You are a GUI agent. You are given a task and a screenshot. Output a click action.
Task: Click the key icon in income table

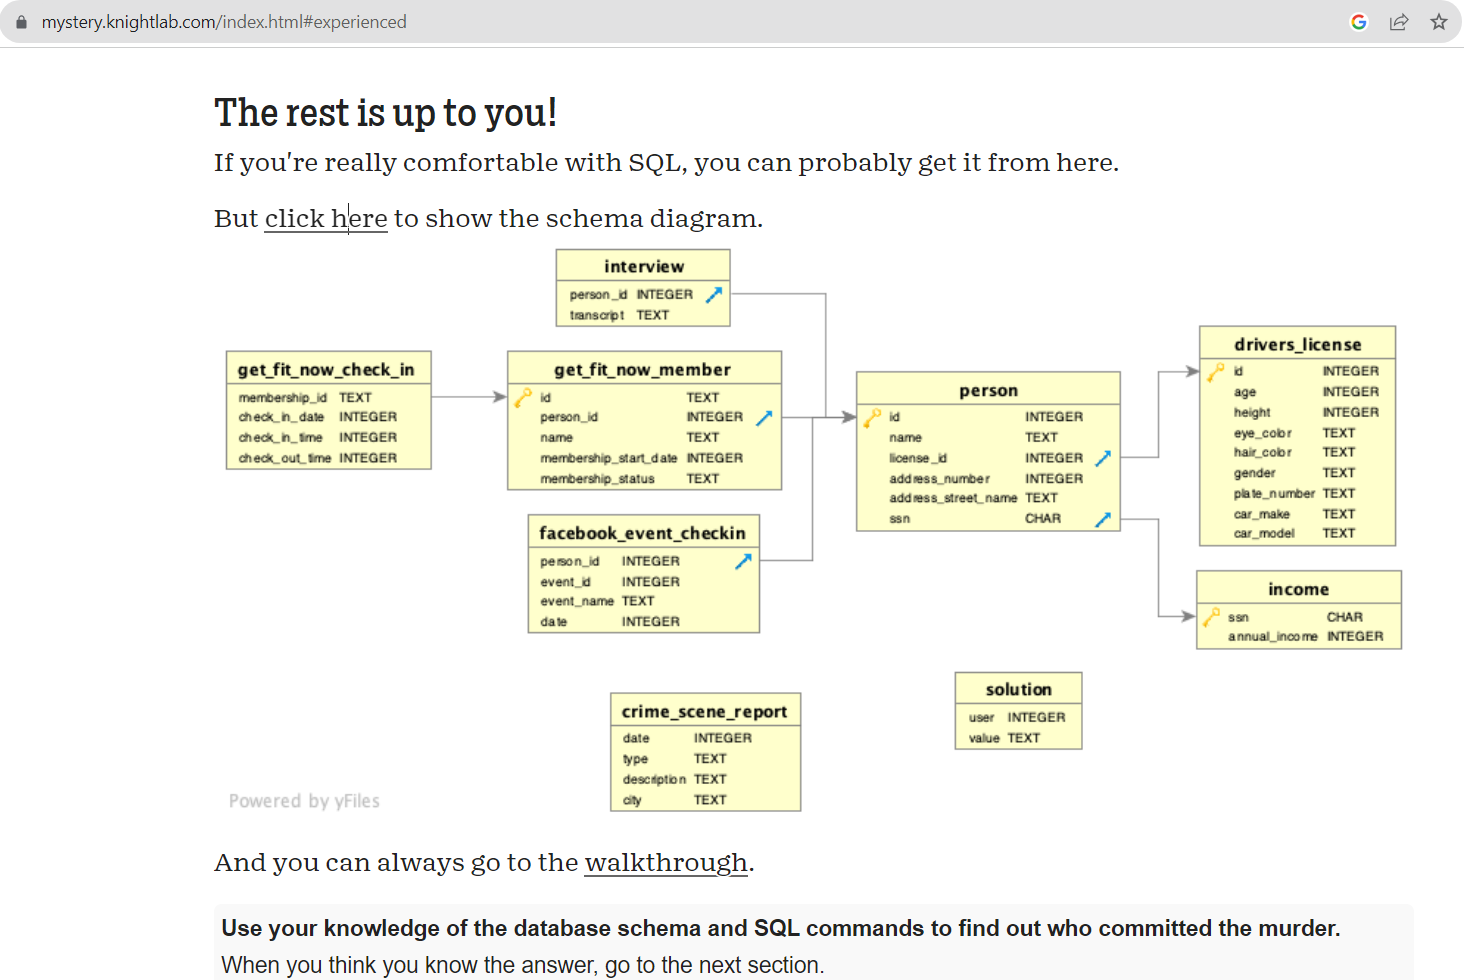[x=1211, y=617]
